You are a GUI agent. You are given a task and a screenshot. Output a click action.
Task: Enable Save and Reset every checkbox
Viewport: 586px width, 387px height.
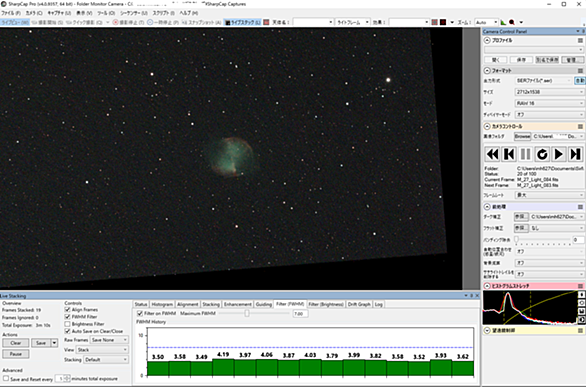[x=6, y=379]
